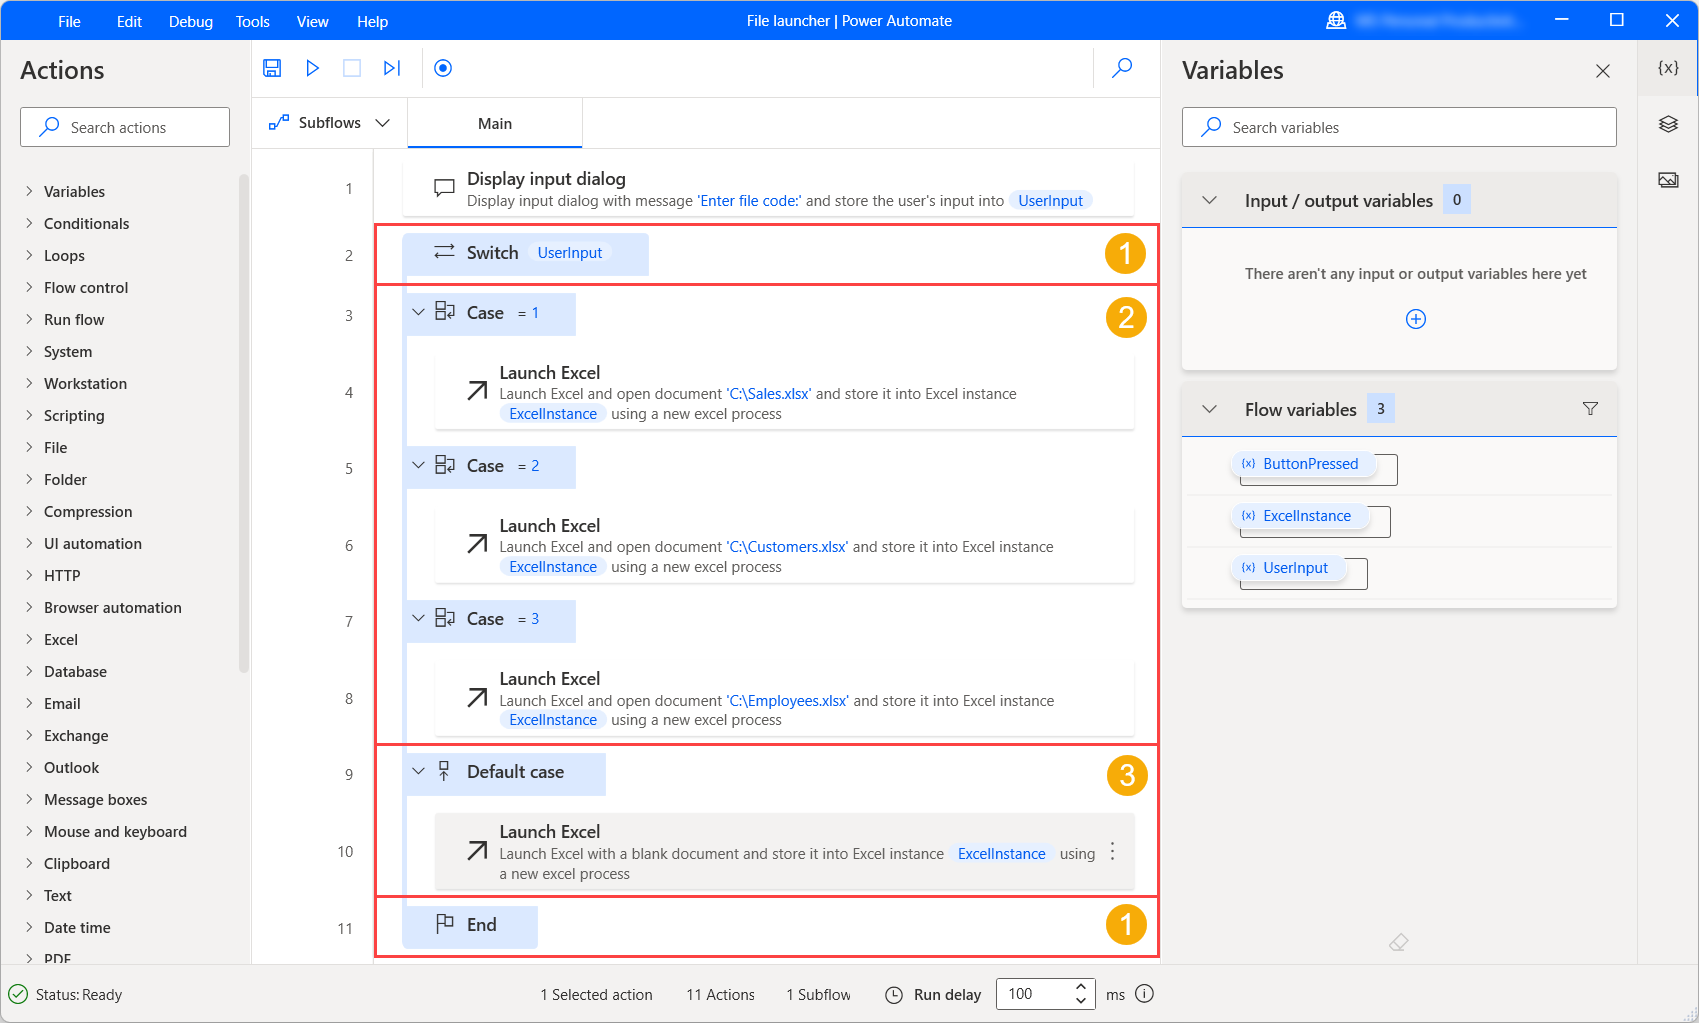The width and height of the screenshot is (1699, 1023).
Task: Open the Debug menu
Action: click(191, 21)
